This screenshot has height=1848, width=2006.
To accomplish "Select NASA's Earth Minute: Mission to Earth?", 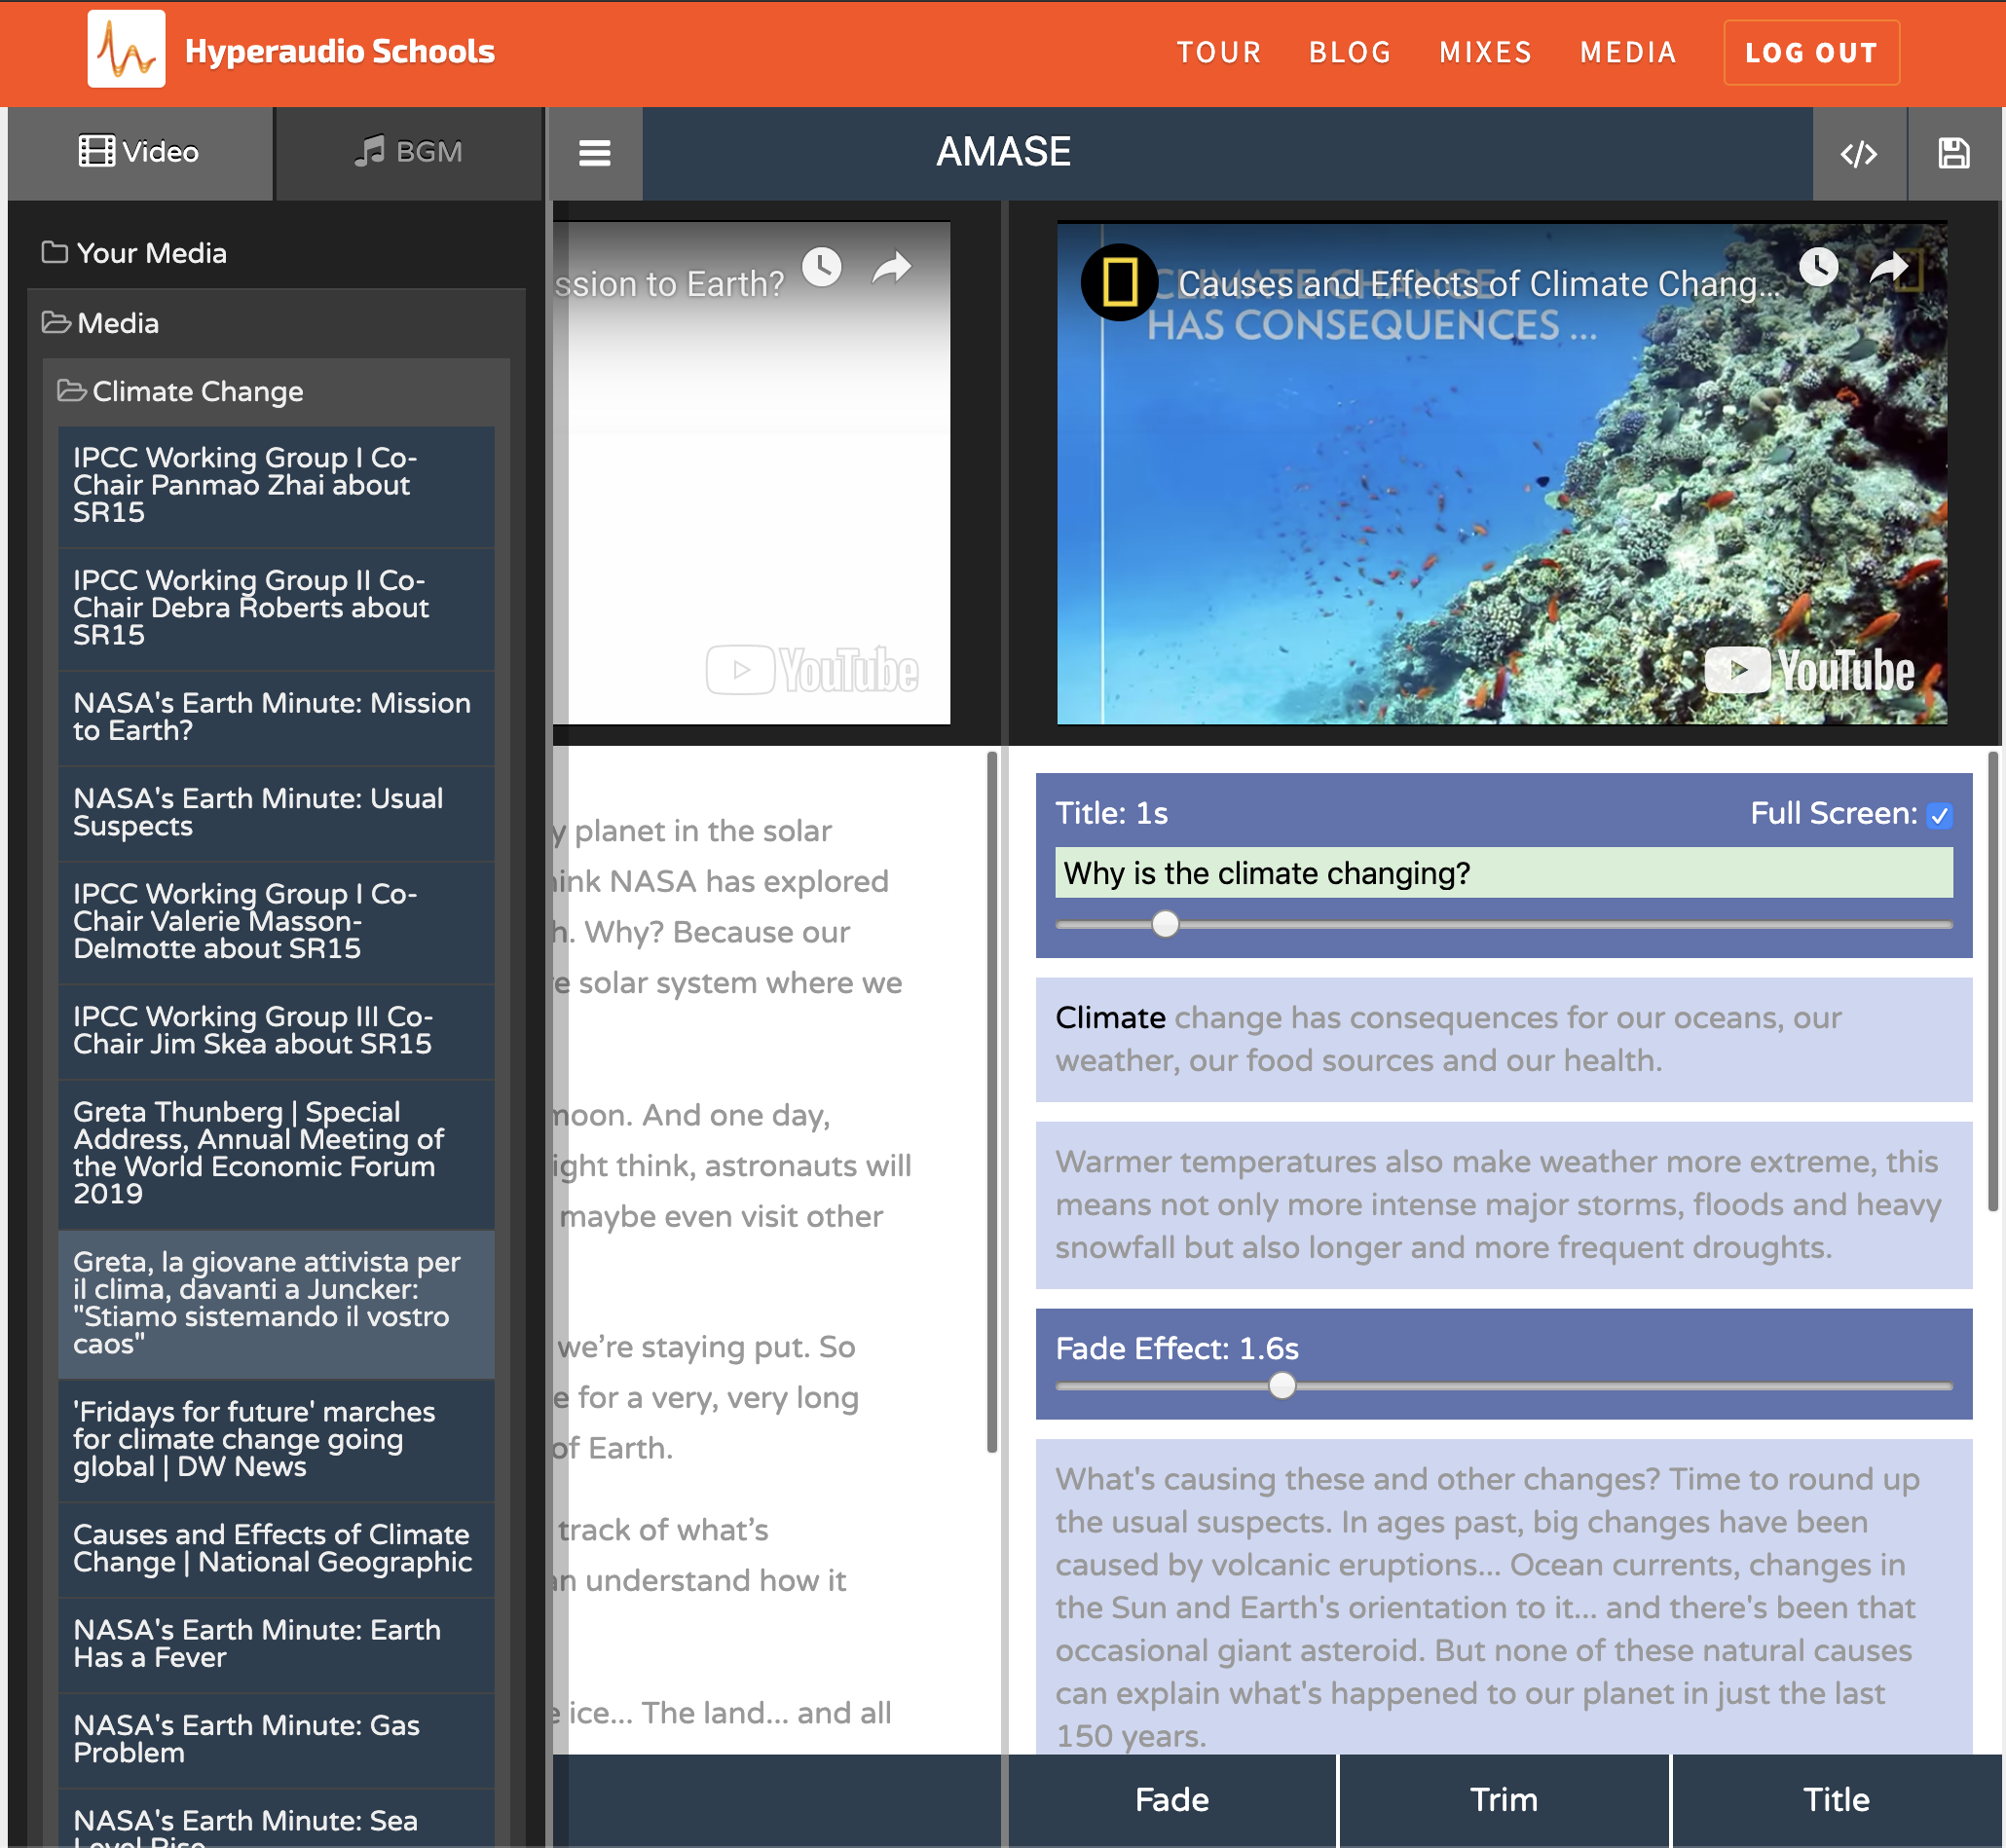I will (276, 718).
